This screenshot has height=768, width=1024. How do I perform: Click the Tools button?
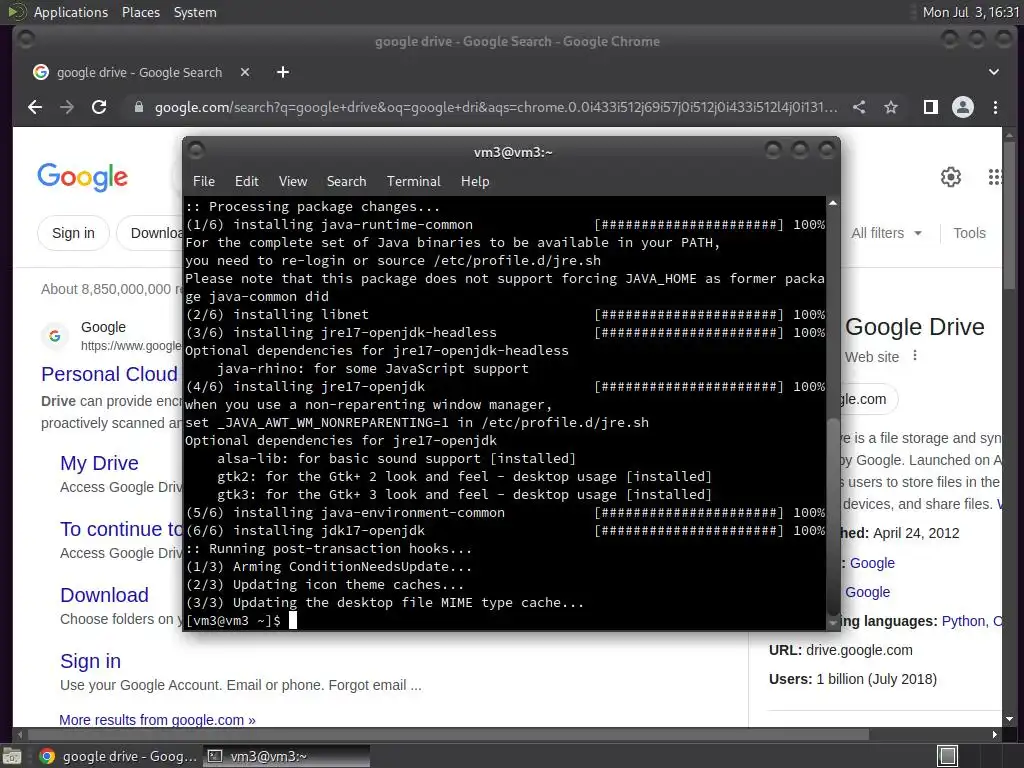[969, 233]
